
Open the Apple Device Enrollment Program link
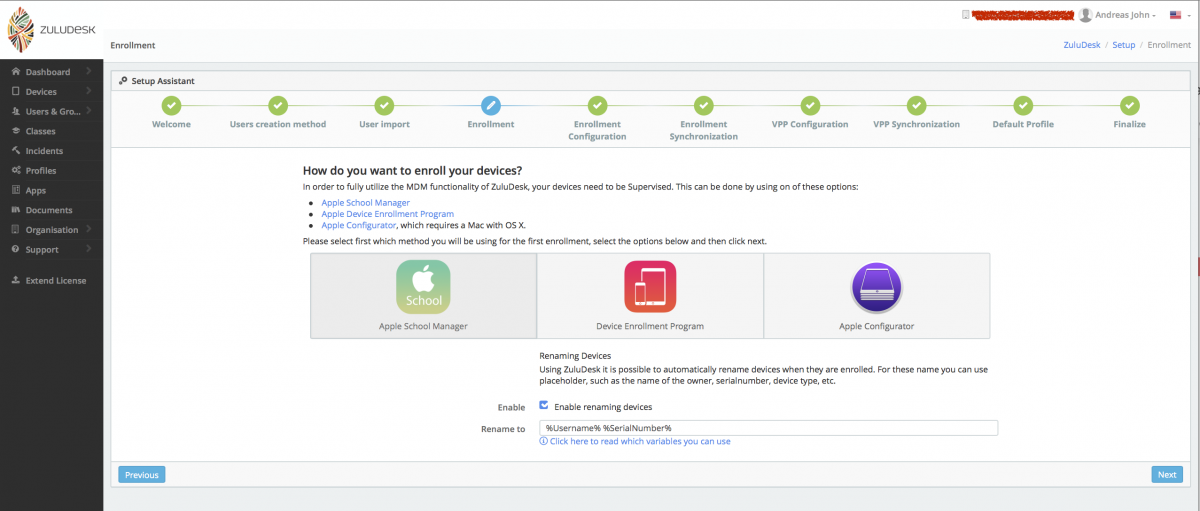click(x=388, y=214)
